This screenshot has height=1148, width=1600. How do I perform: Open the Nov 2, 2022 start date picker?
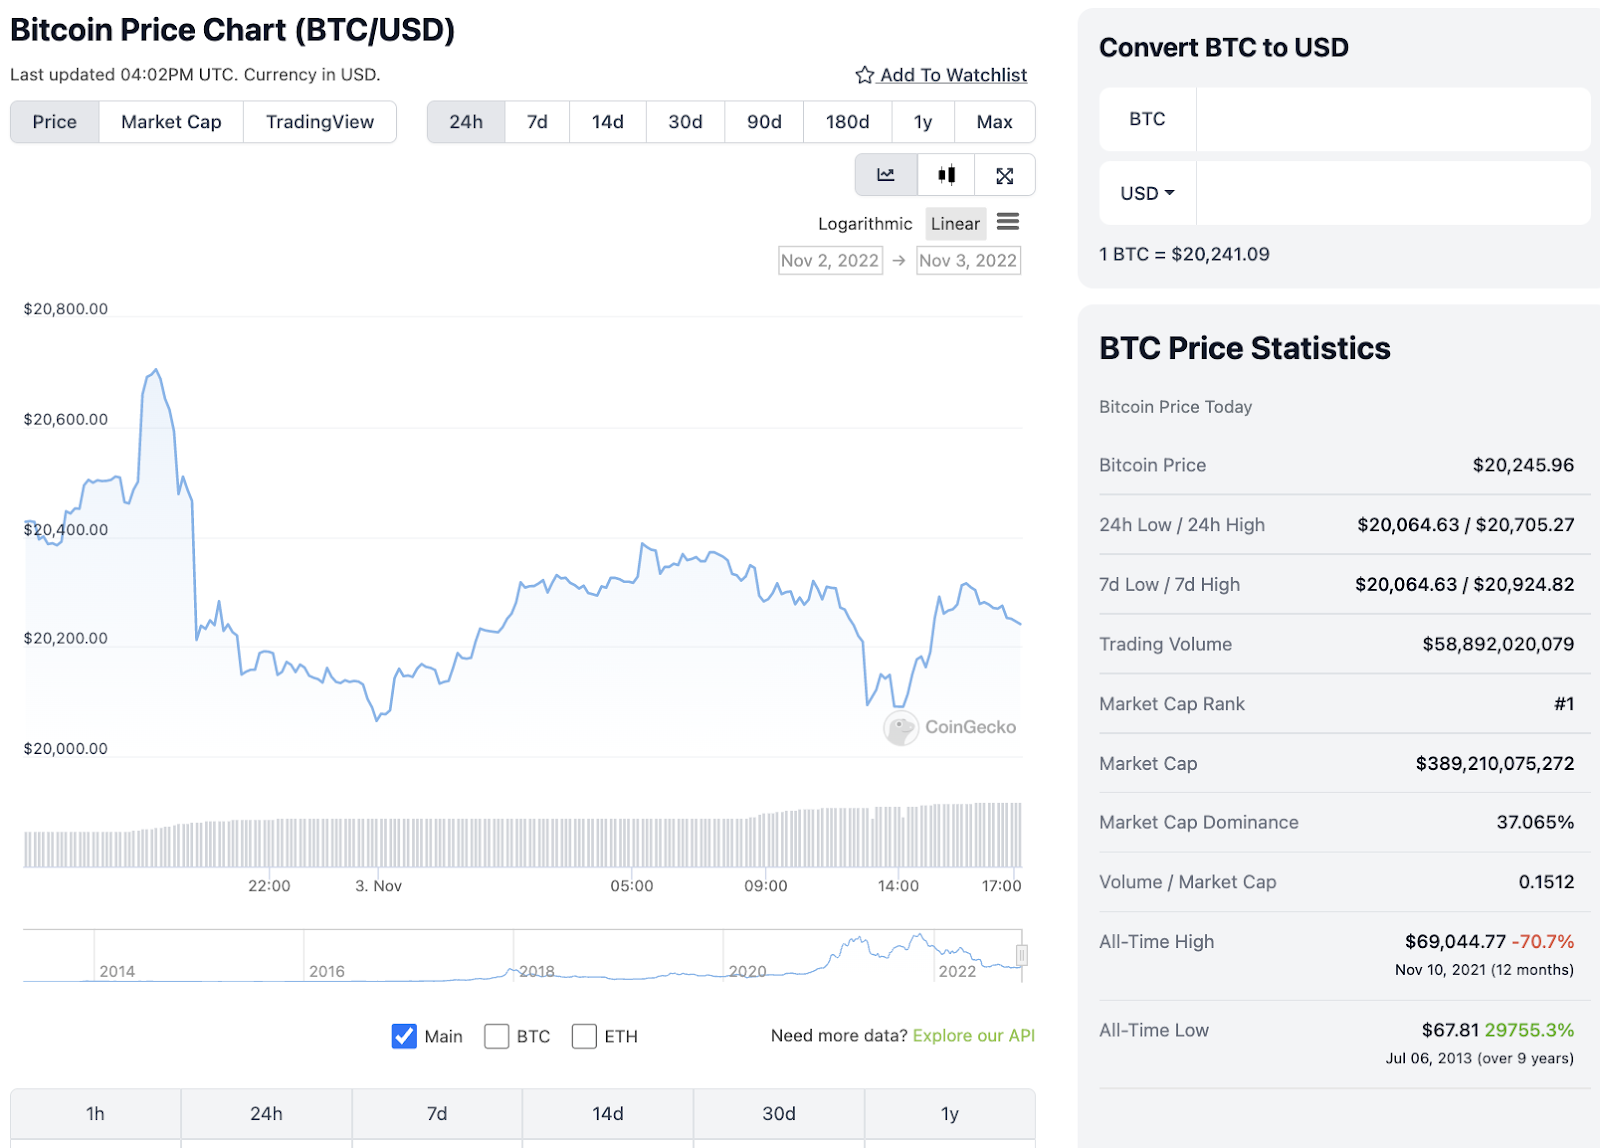830,261
